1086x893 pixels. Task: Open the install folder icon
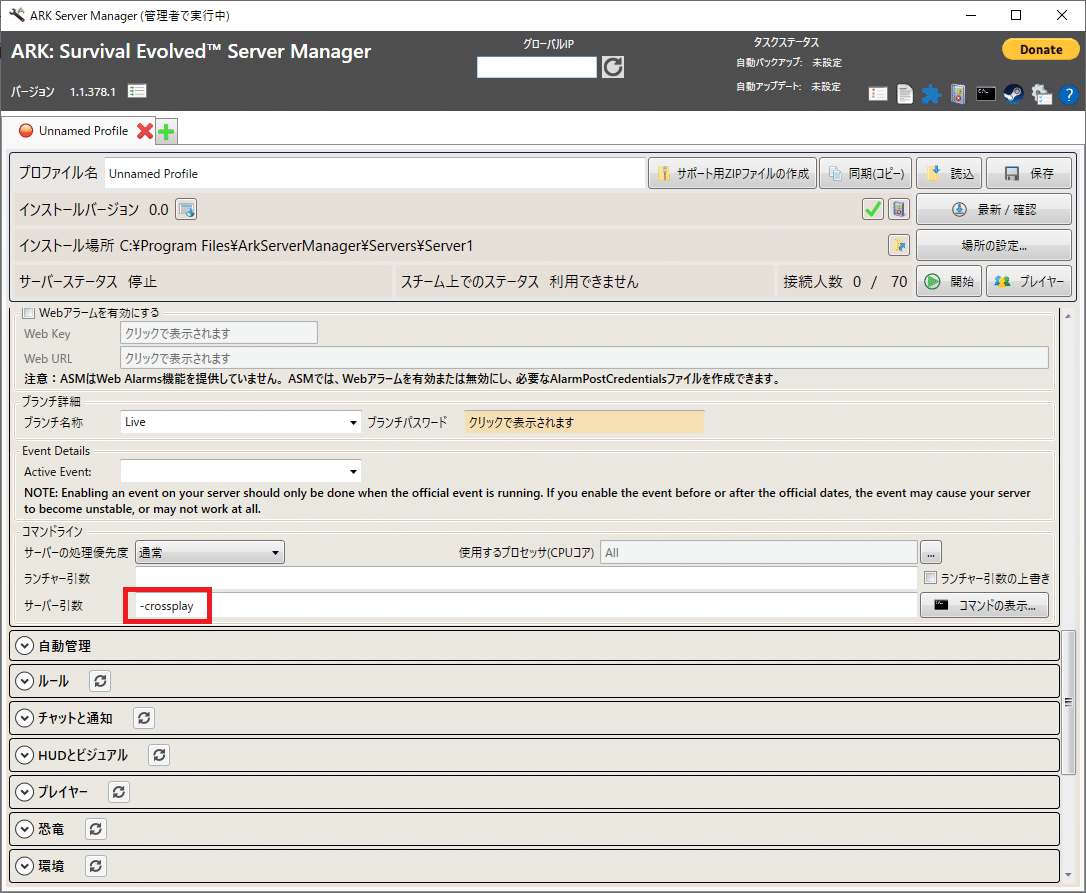click(x=899, y=245)
